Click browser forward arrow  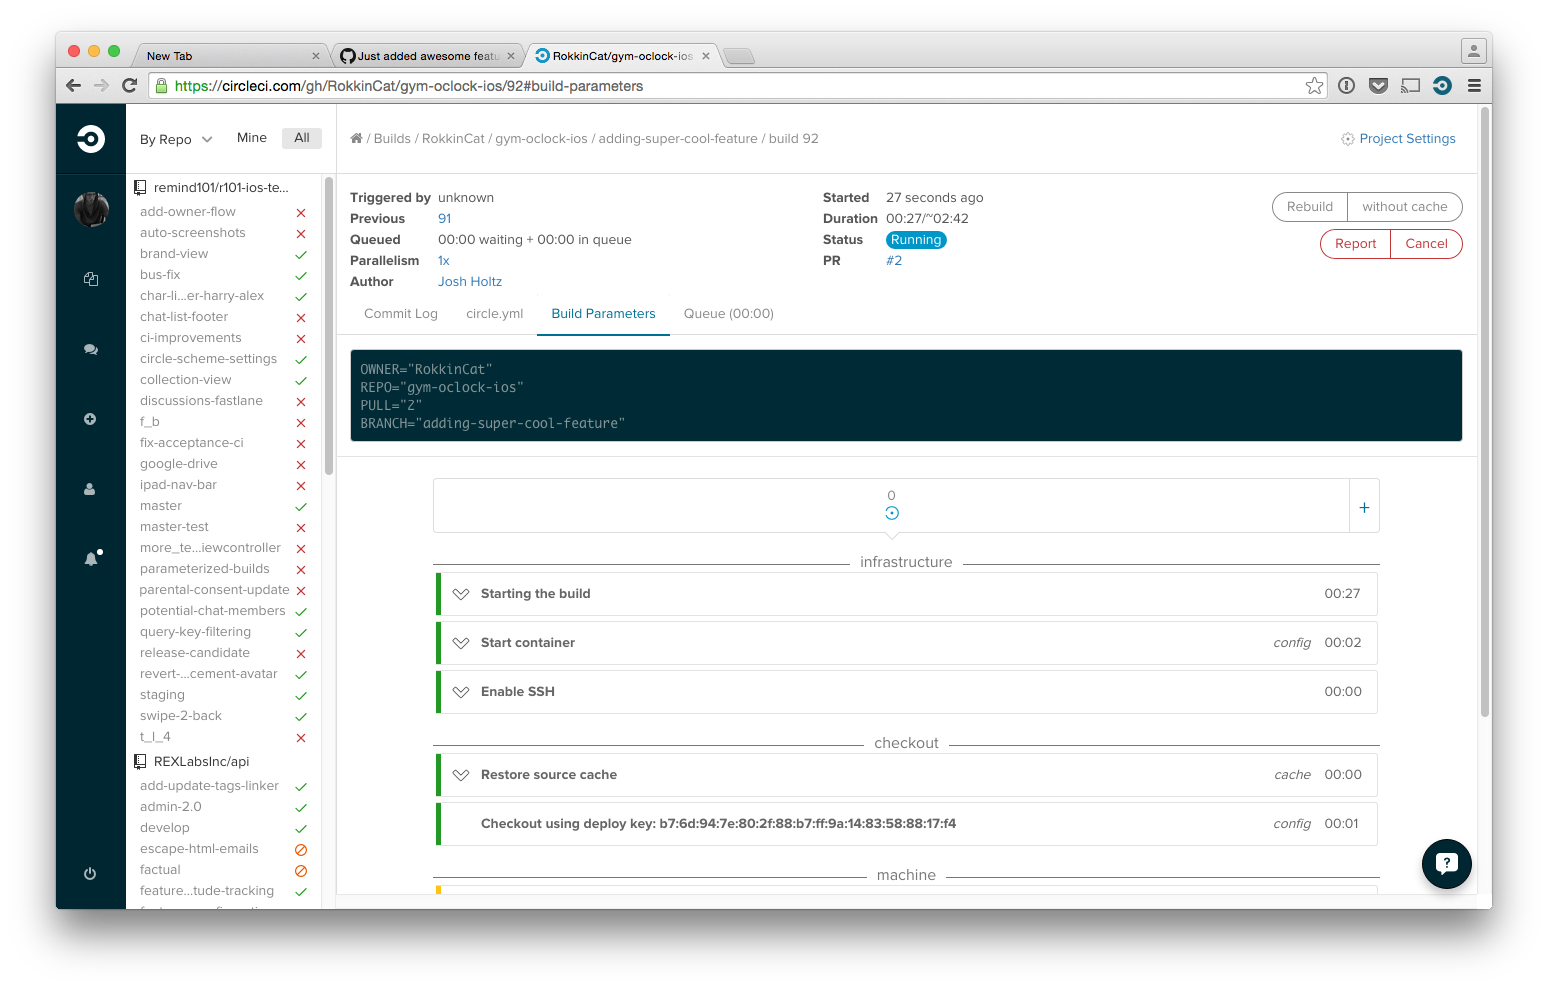pos(101,86)
